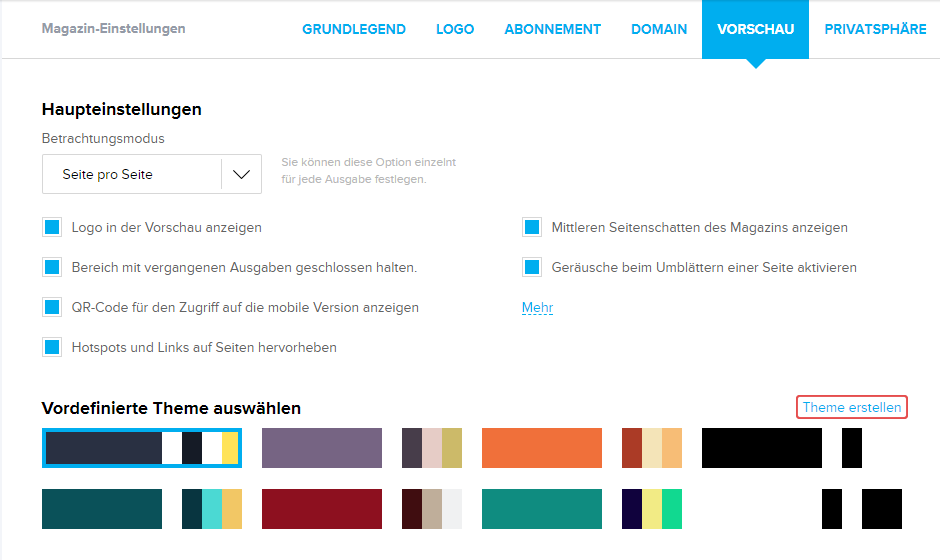Open the ABONNEMENT tab

point(552,29)
